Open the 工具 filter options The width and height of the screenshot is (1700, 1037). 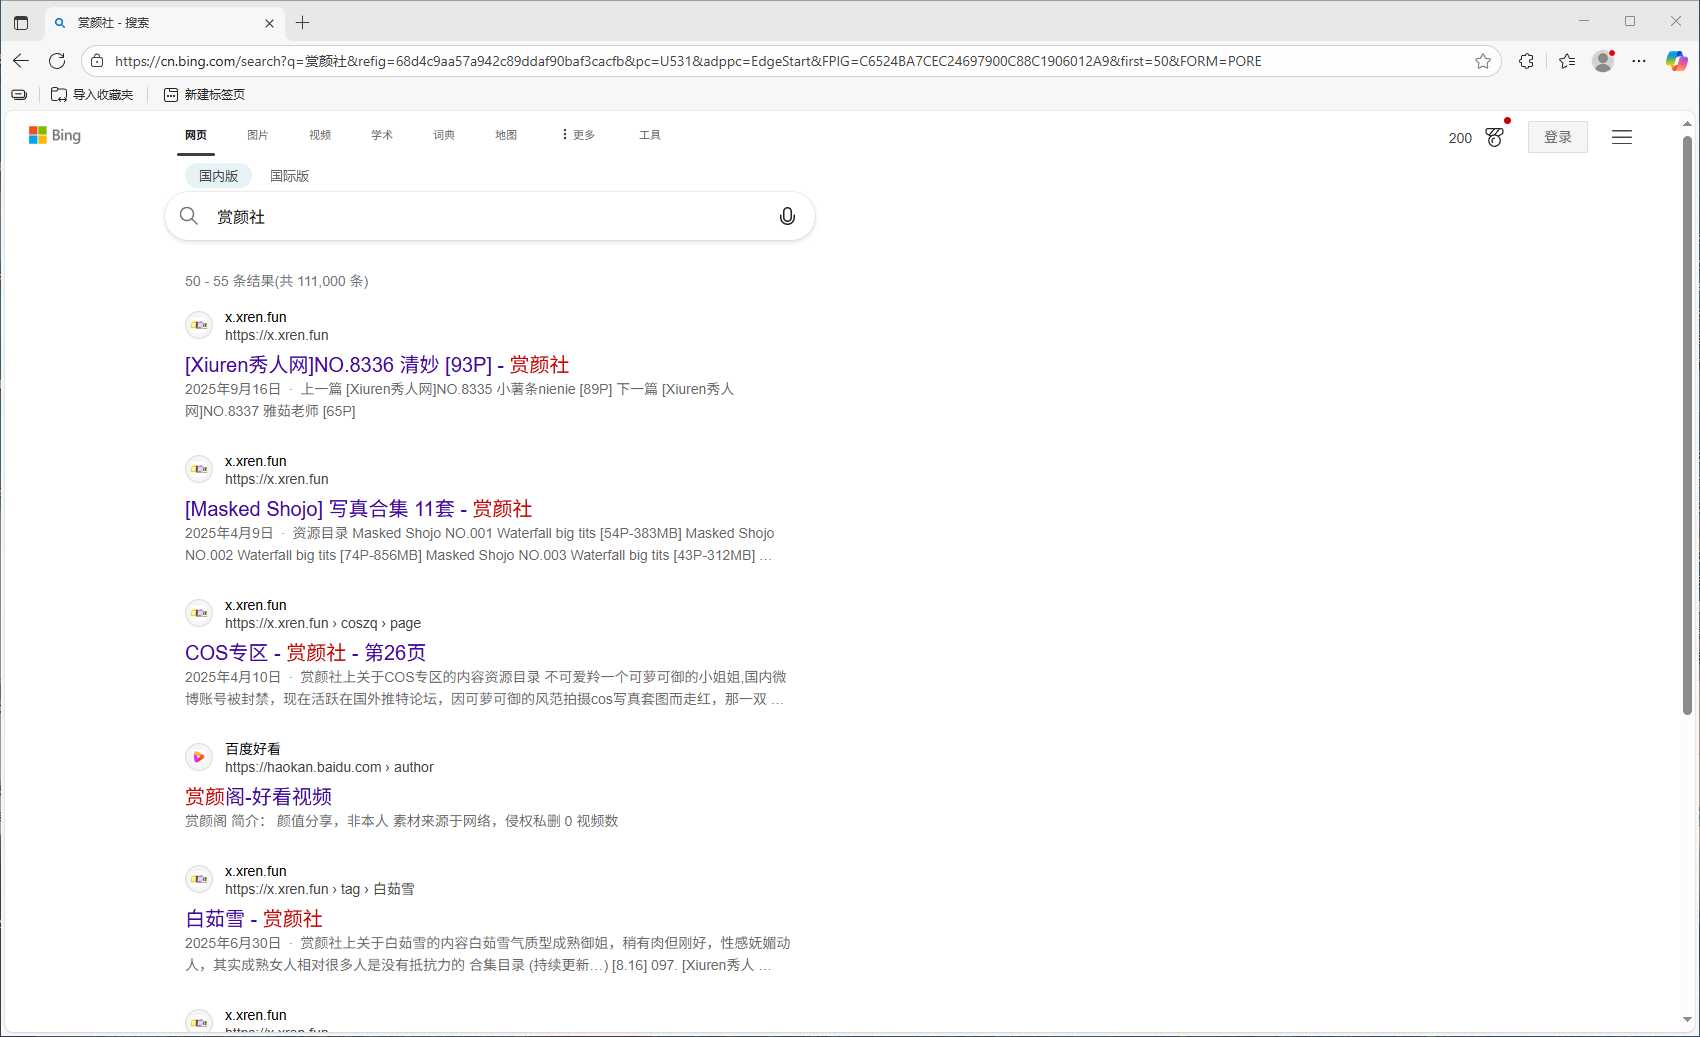point(649,135)
